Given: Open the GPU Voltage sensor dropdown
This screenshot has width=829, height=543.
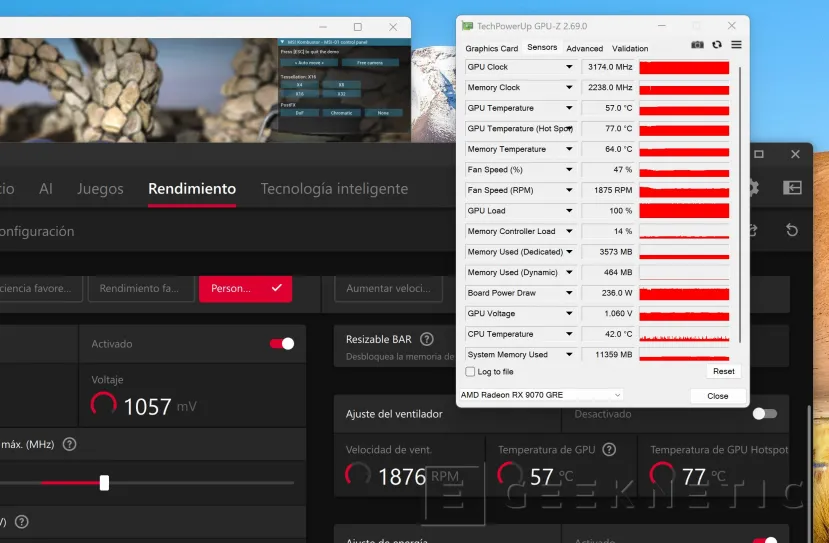Looking at the screenshot, I should pyautogui.click(x=569, y=314).
